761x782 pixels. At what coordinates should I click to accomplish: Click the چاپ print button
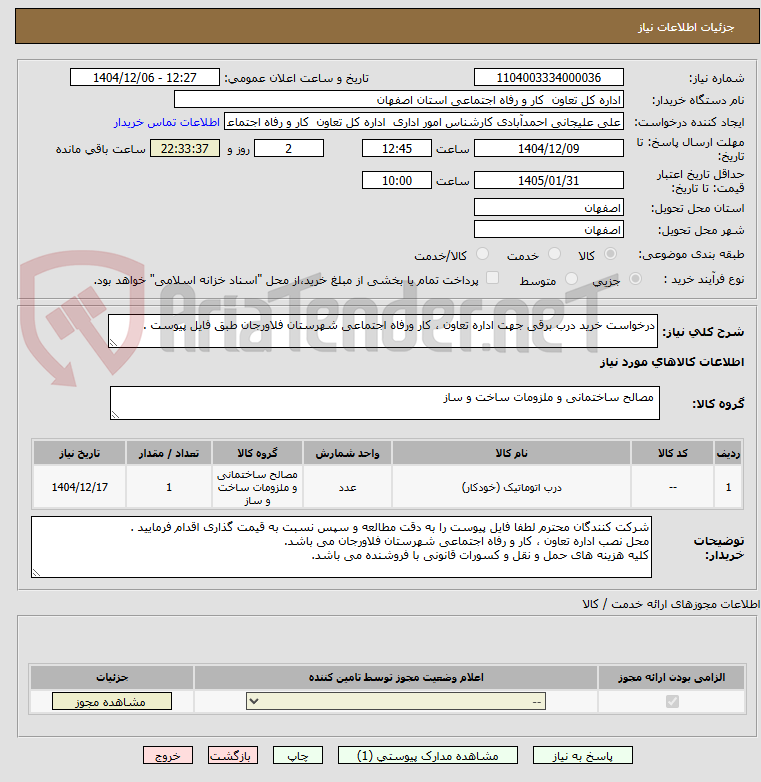tap(298, 756)
